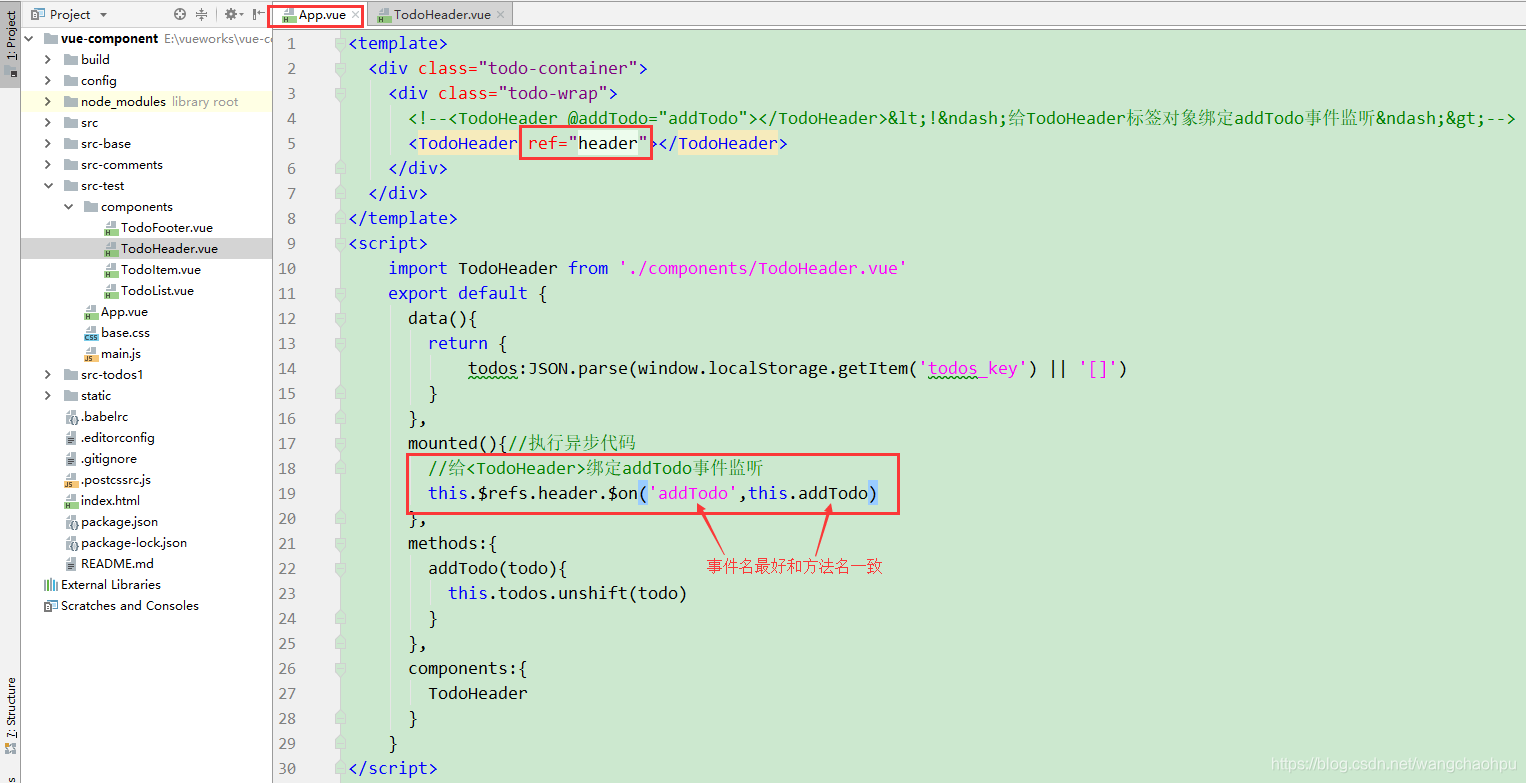Expand the src folder arrow
Viewport: 1526px width, 783px height.
point(48,123)
